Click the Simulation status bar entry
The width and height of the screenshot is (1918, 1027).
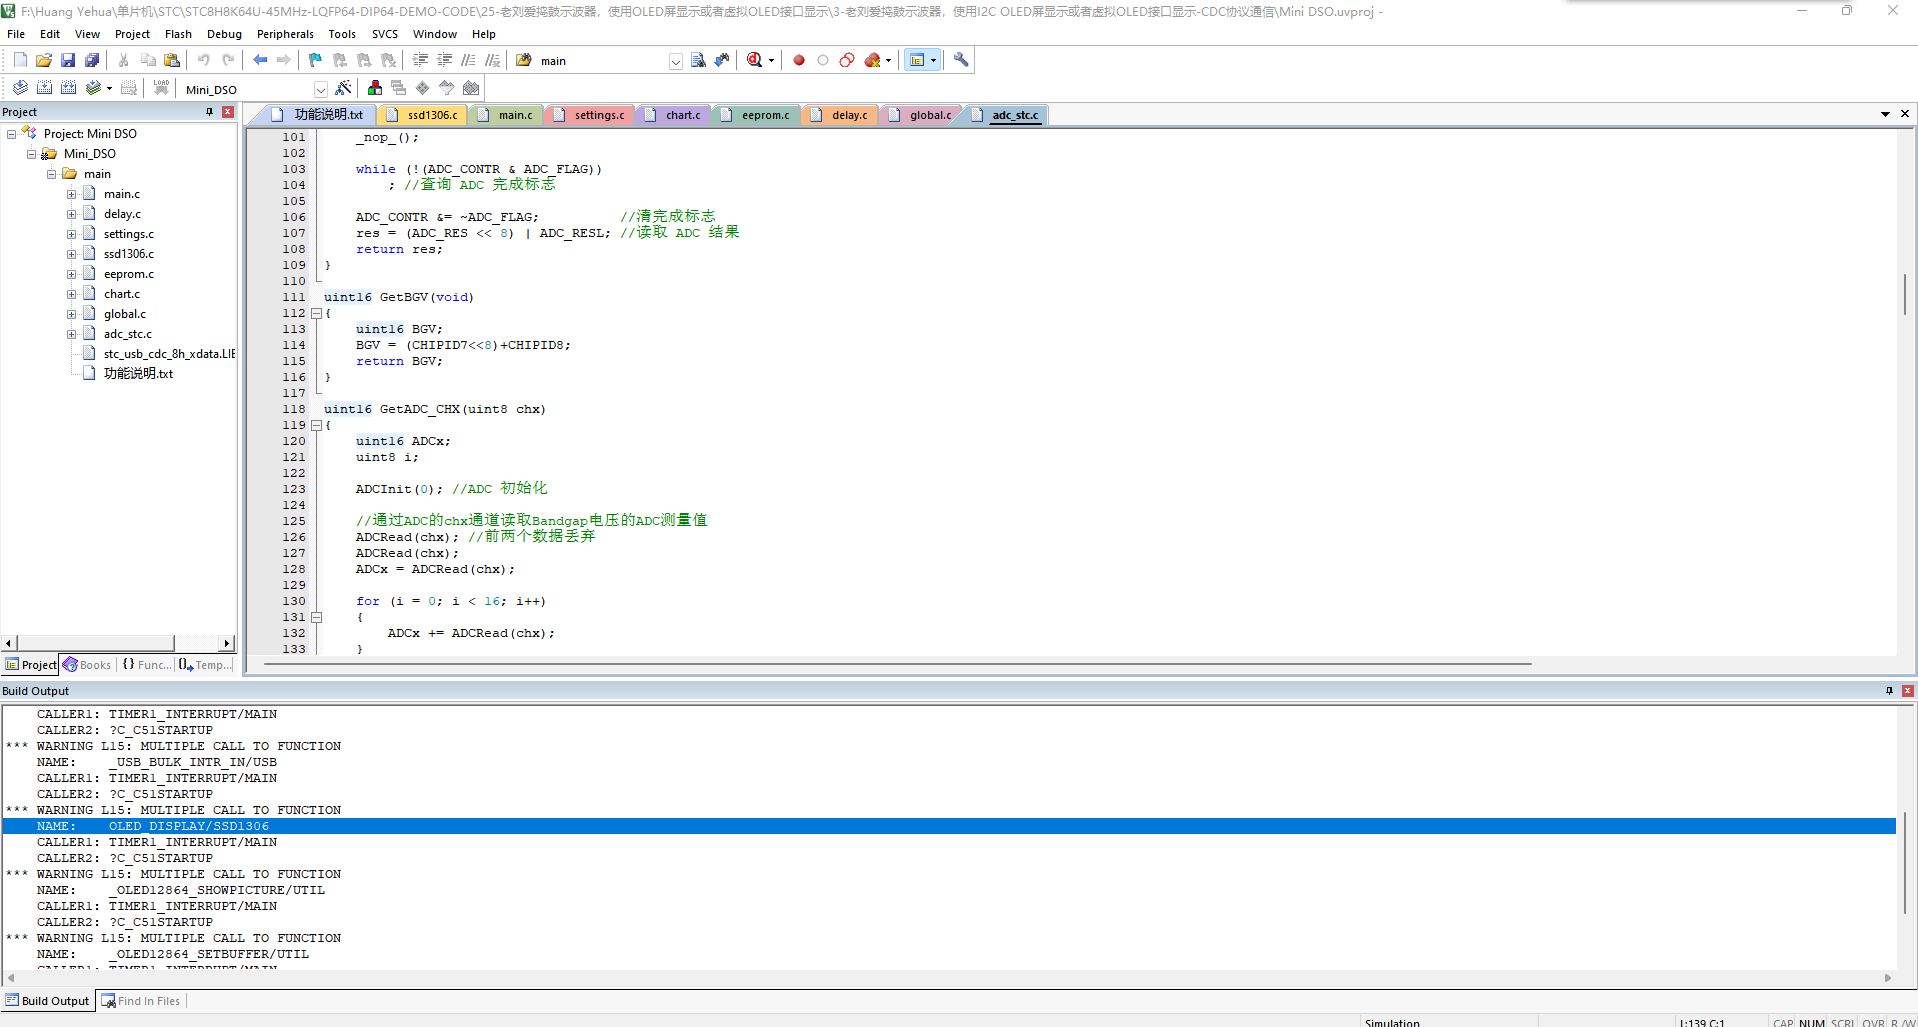[1392, 1022]
